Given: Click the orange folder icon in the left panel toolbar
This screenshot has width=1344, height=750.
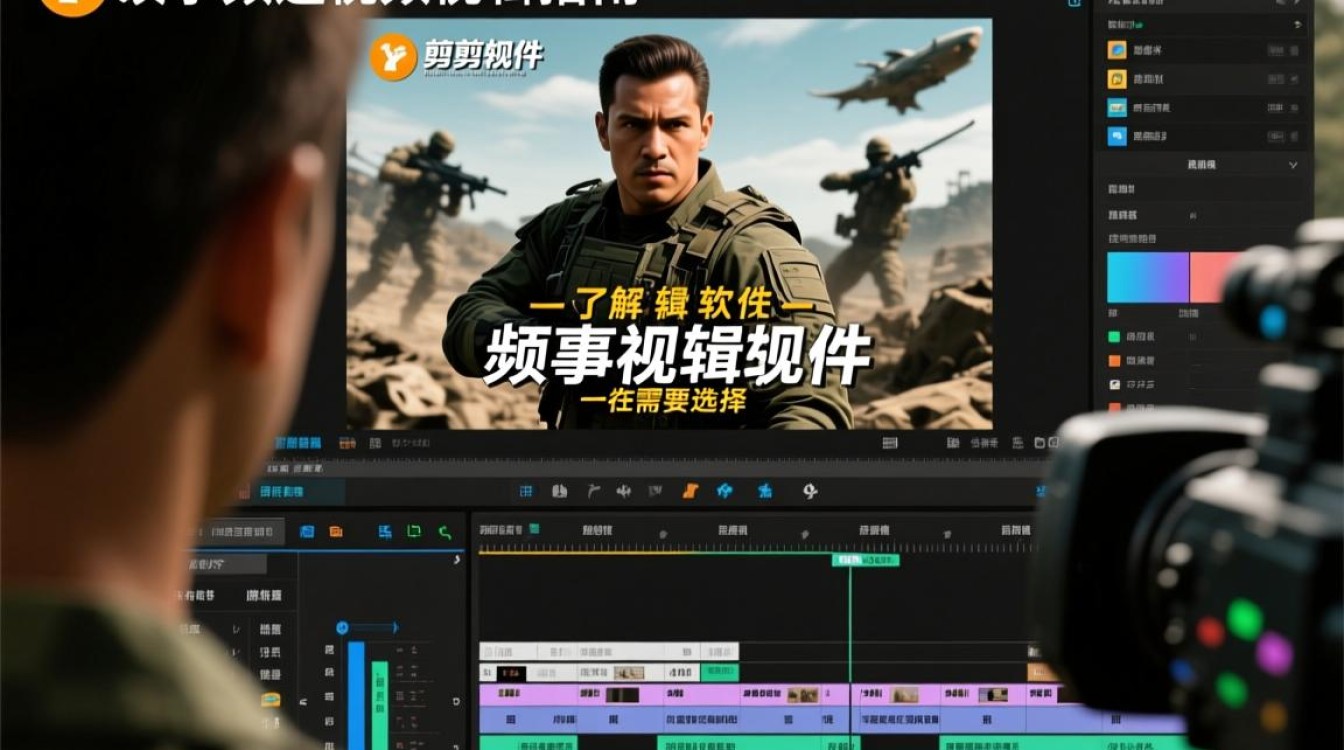Looking at the screenshot, I should coord(336,531).
